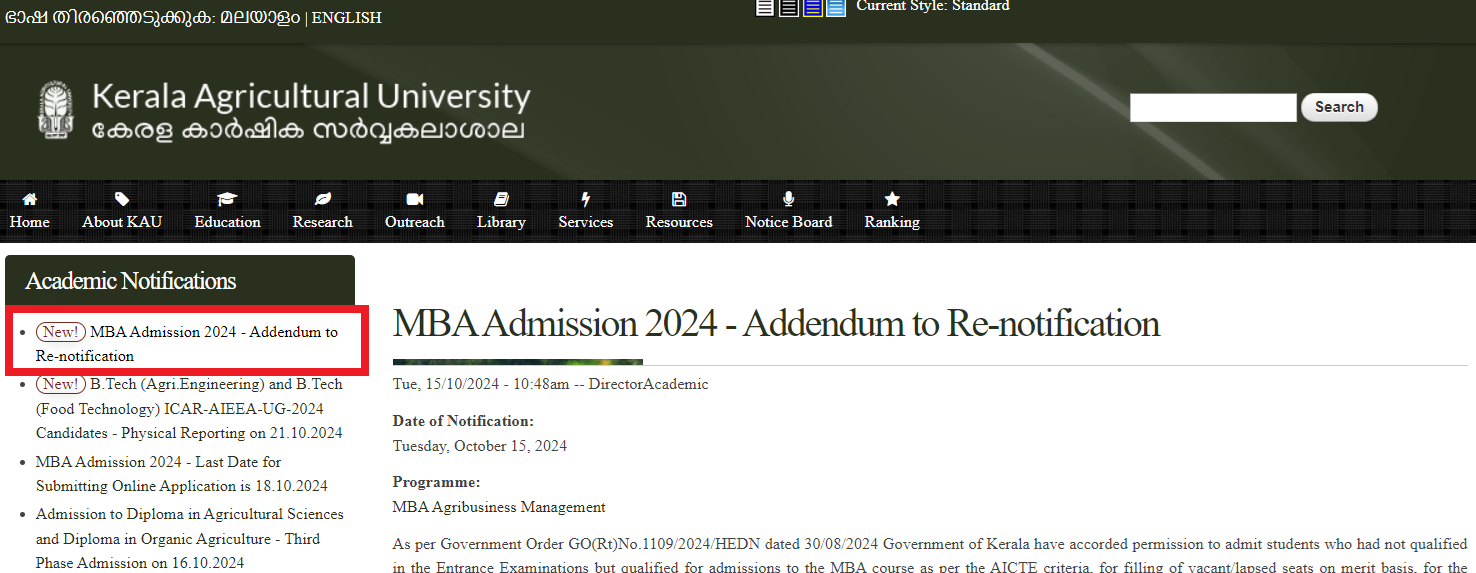Click the book icon above Library
This screenshot has width=1476, height=573.
(x=501, y=199)
